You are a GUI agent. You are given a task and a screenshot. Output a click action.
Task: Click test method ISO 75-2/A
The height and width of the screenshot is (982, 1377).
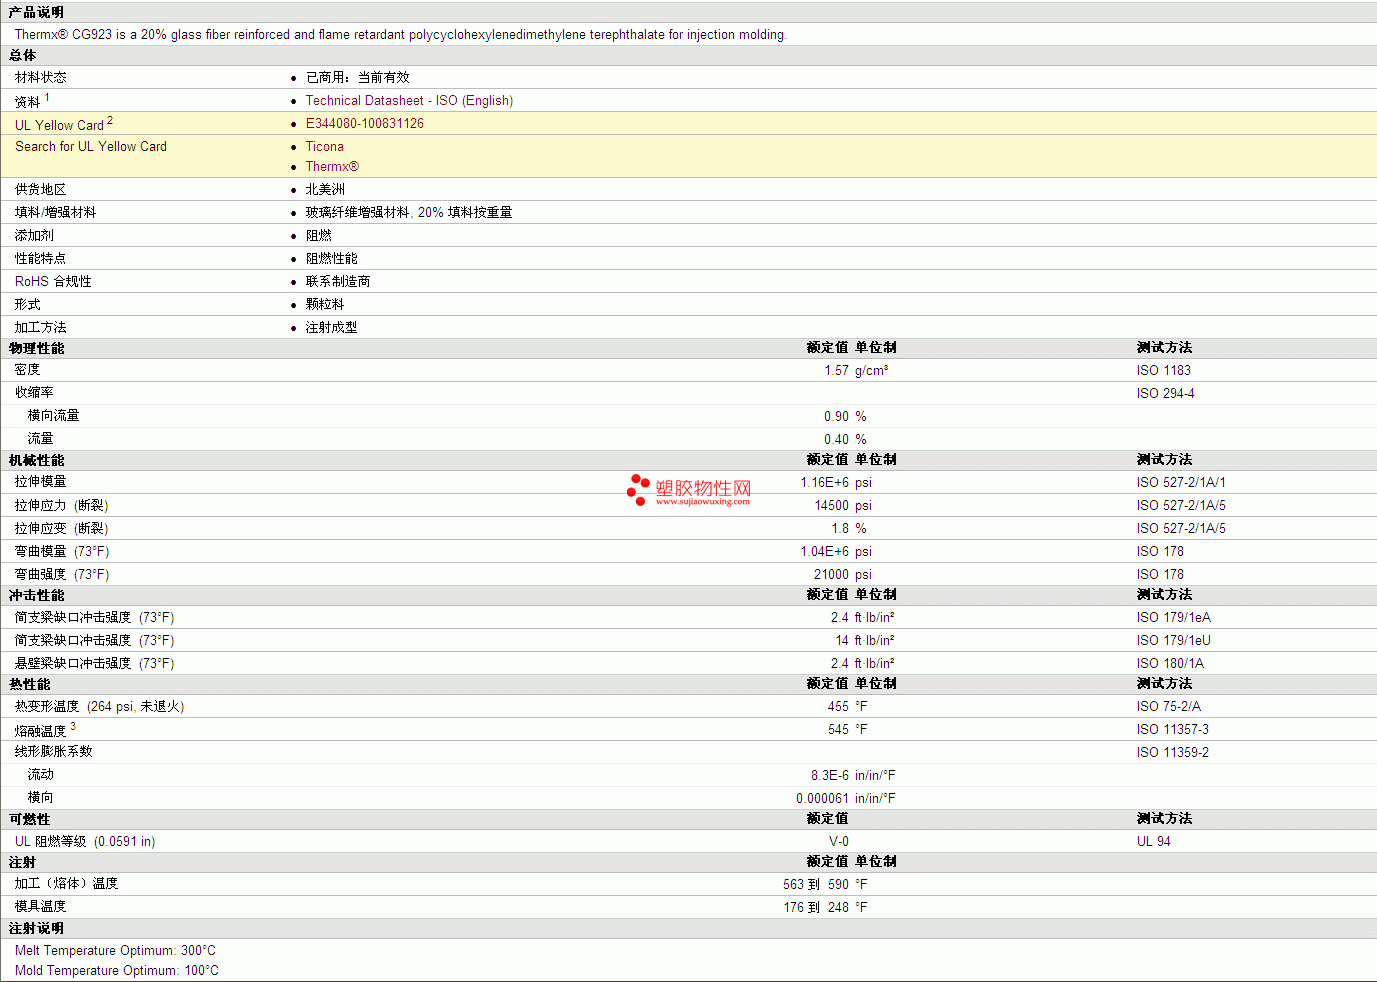pos(1169,707)
